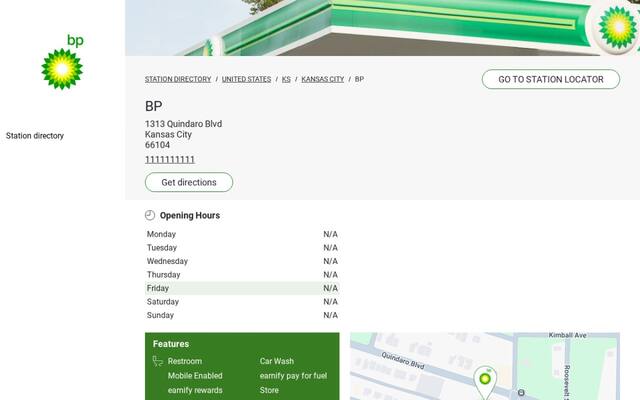Viewport: 640px width, 400px height.
Task: Click GO TO STATION LOCATOR button
Action: [551, 79]
